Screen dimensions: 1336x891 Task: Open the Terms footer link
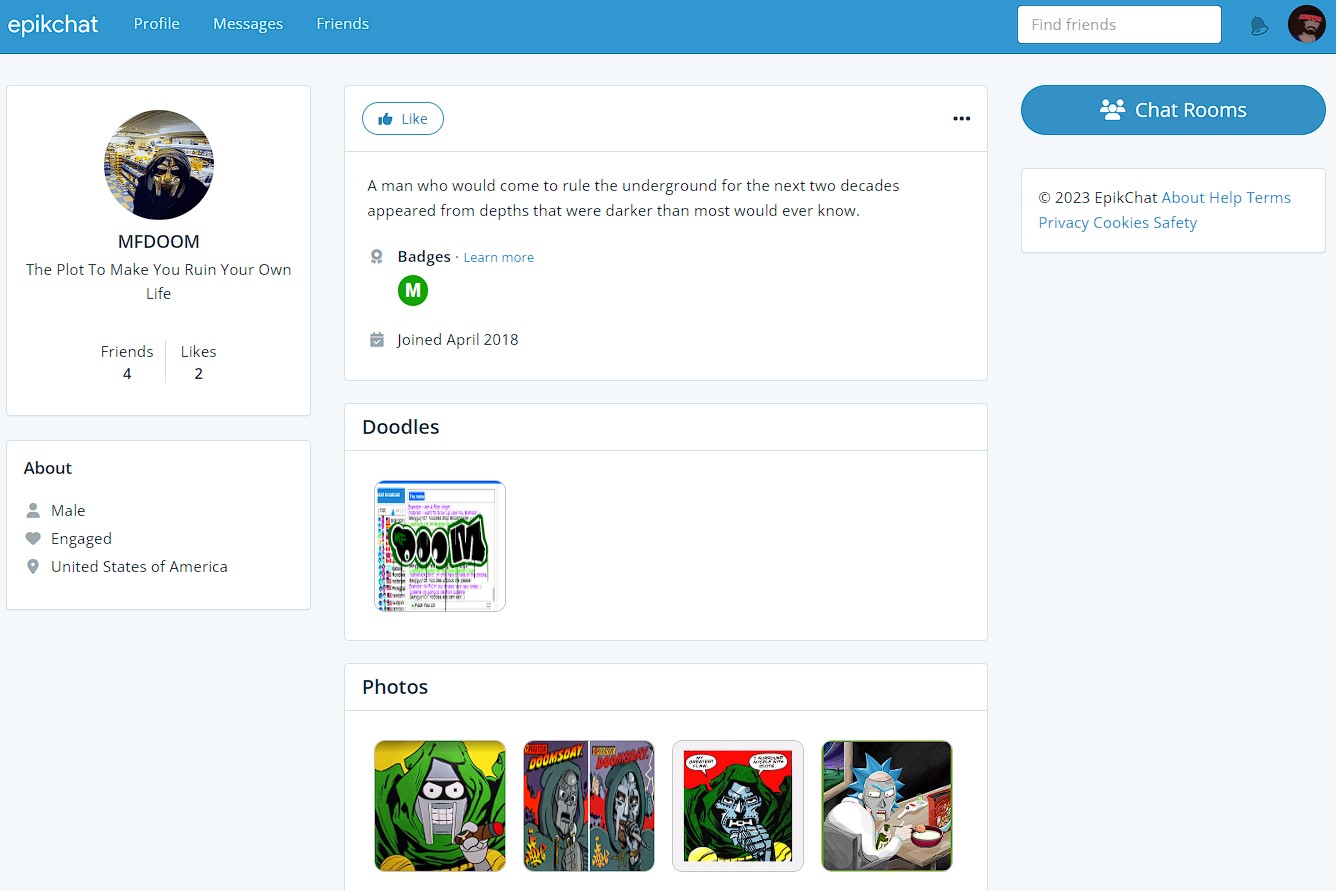click(1269, 198)
